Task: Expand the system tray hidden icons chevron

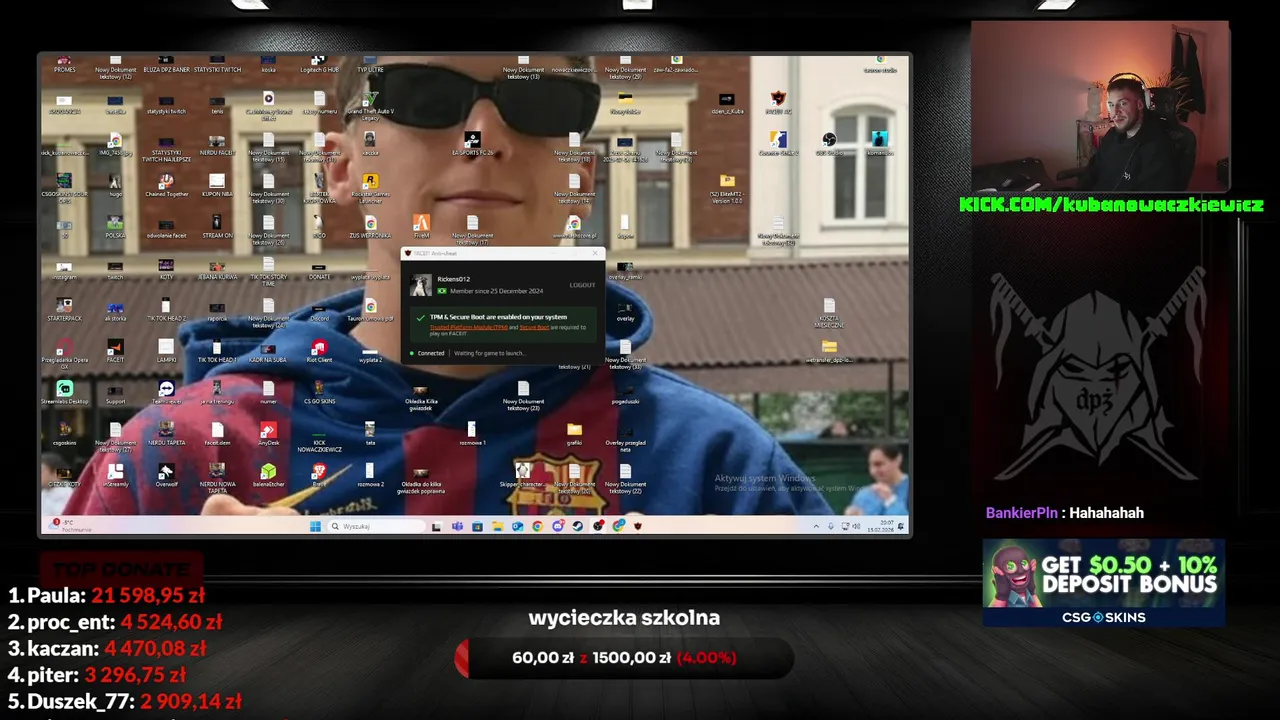Action: [816, 526]
